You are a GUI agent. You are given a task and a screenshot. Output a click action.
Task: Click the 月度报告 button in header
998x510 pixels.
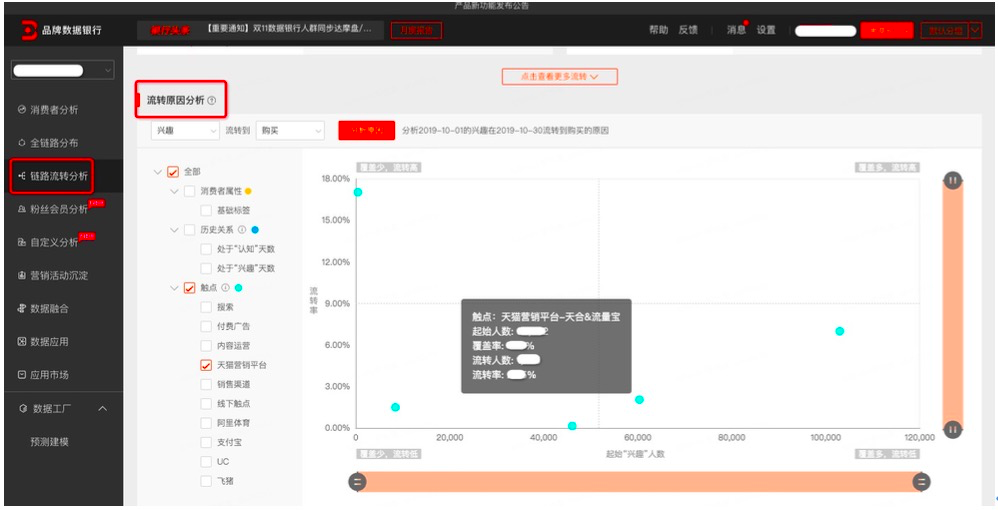(x=416, y=30)
